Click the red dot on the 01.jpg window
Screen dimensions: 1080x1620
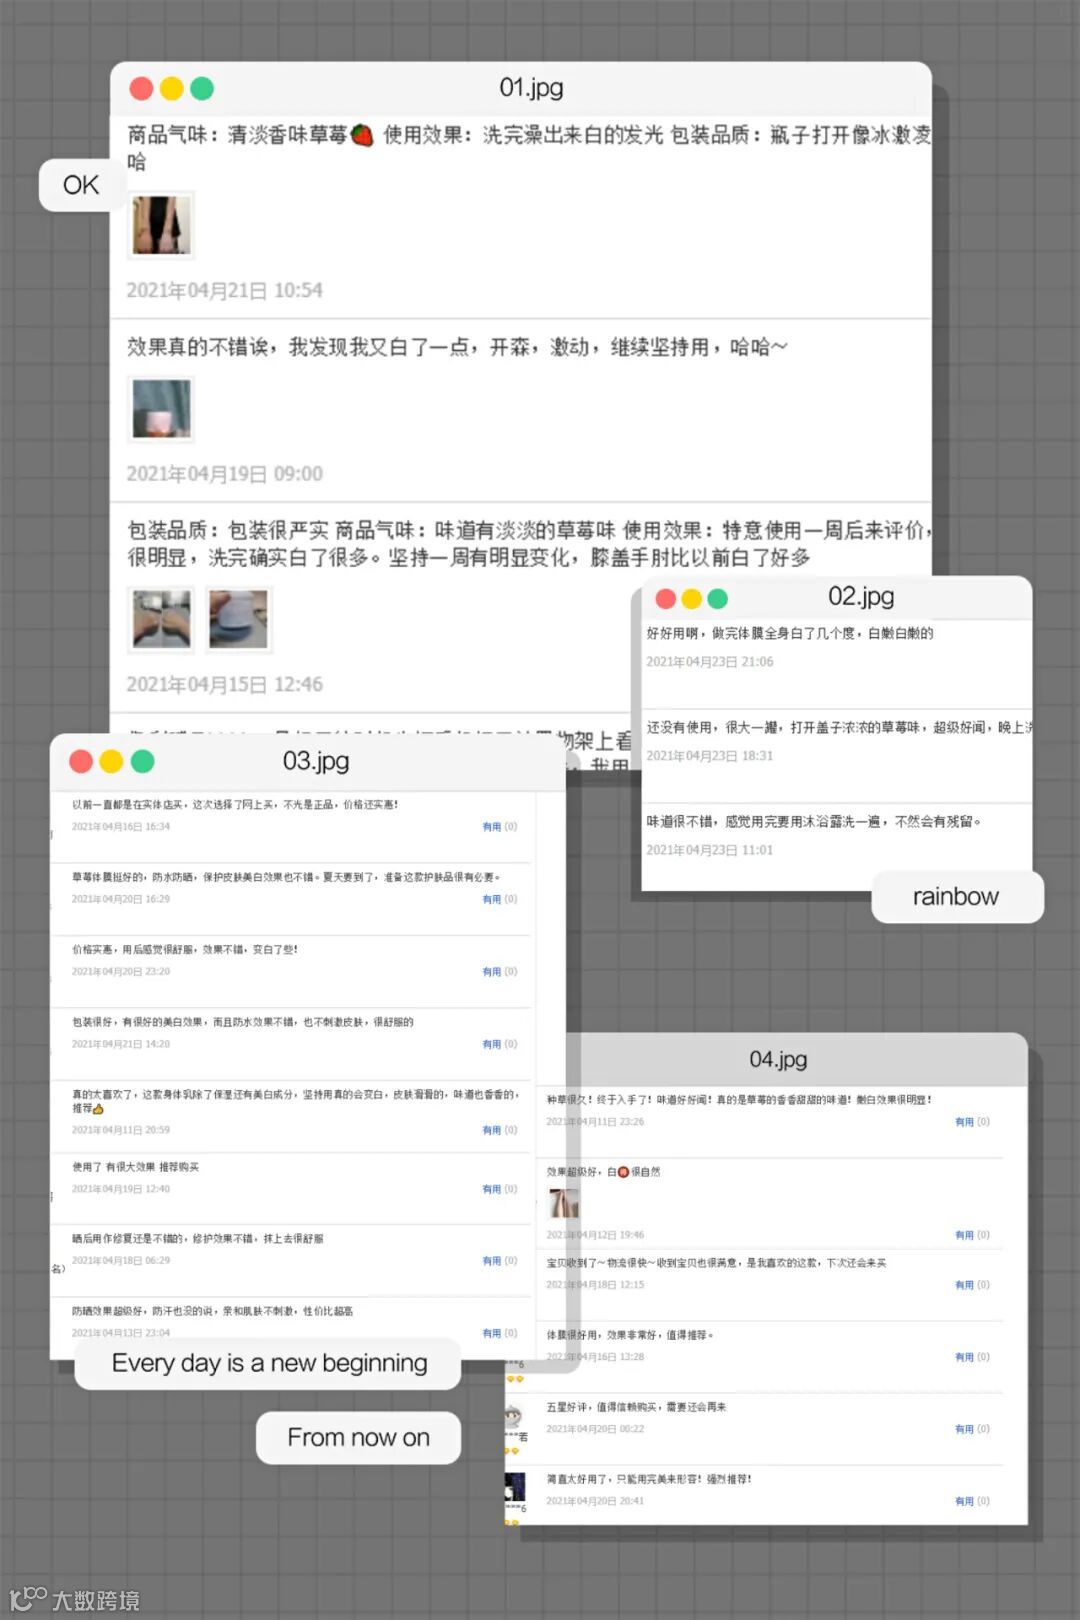point(142,89)
